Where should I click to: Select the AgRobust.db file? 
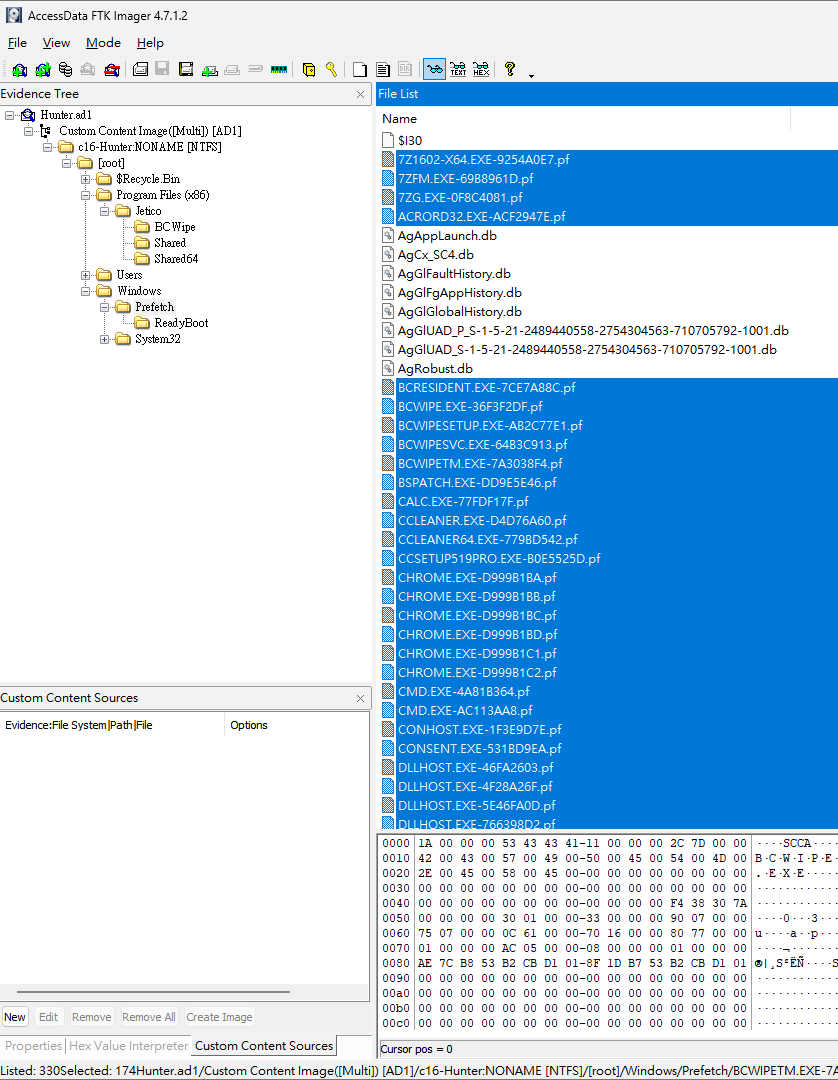(435, 368)
